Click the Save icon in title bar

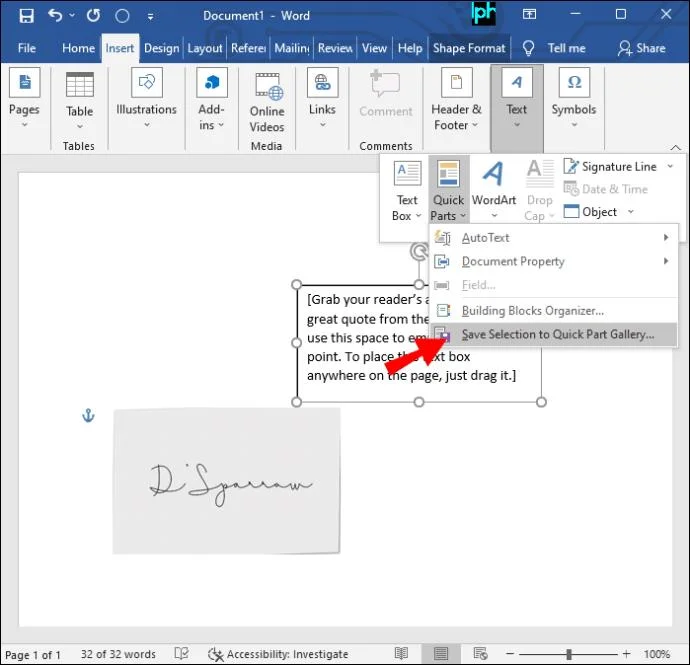(26, 16)
